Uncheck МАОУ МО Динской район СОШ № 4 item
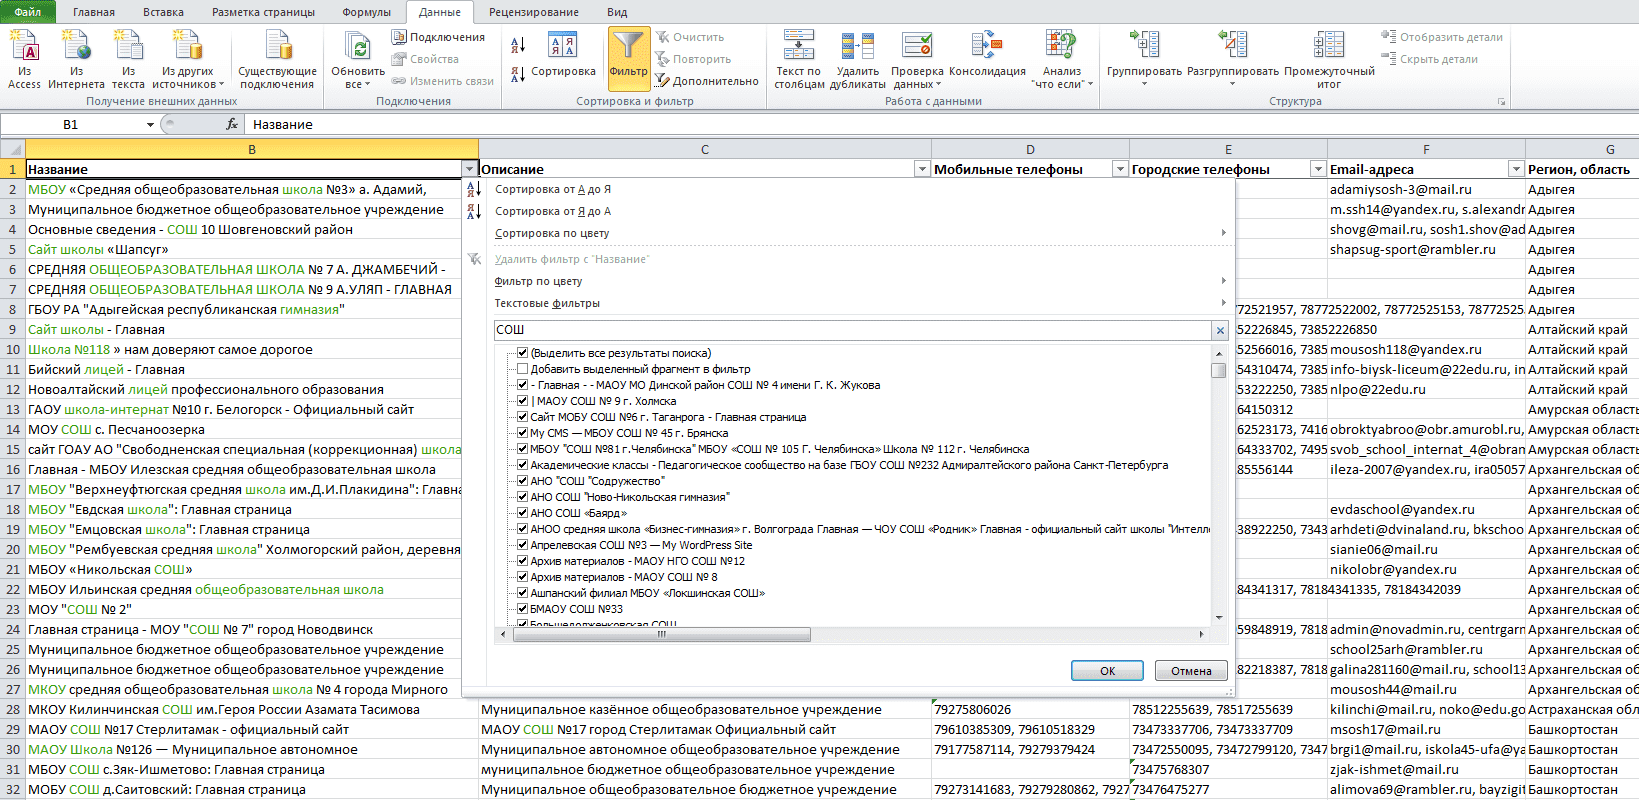Image resolution: width=1639 pixels, height=800 pixels. 522,385
